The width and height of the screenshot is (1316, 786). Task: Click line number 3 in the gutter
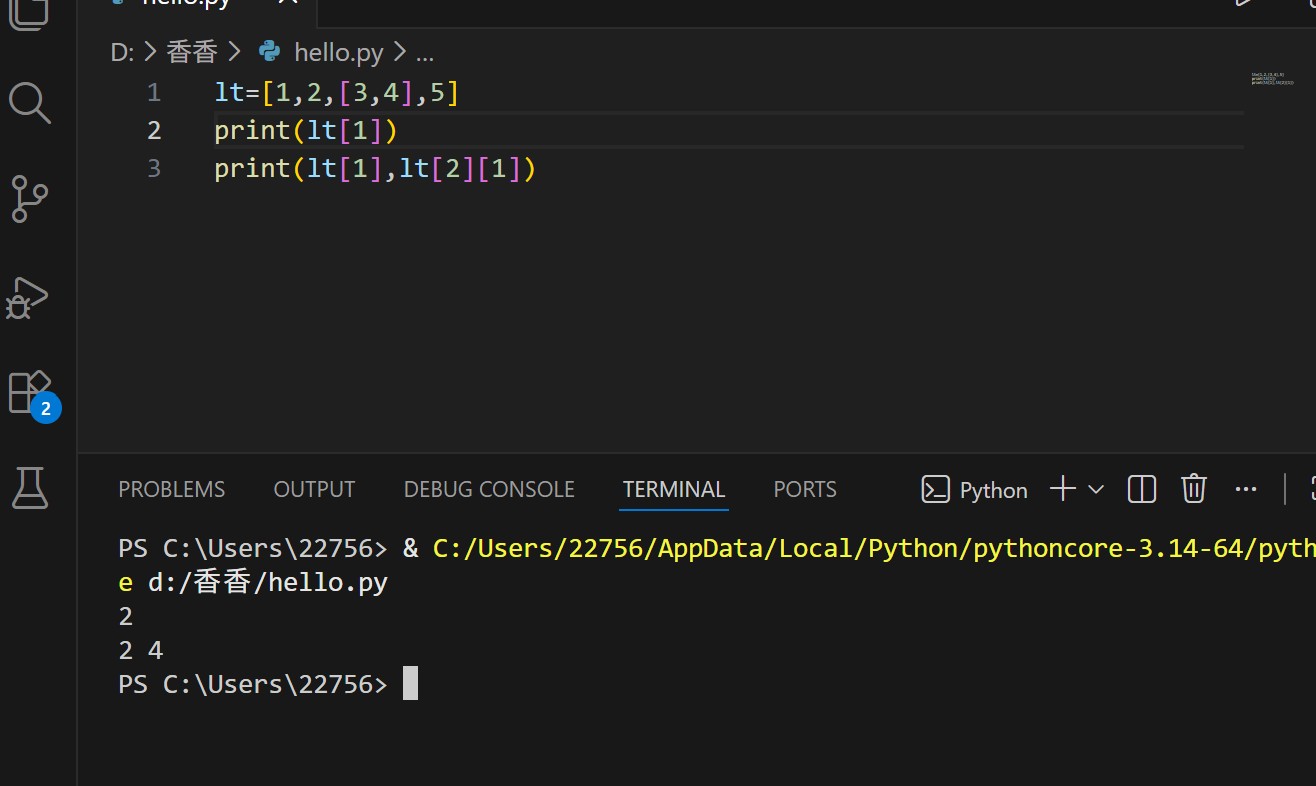coord(153,168)
